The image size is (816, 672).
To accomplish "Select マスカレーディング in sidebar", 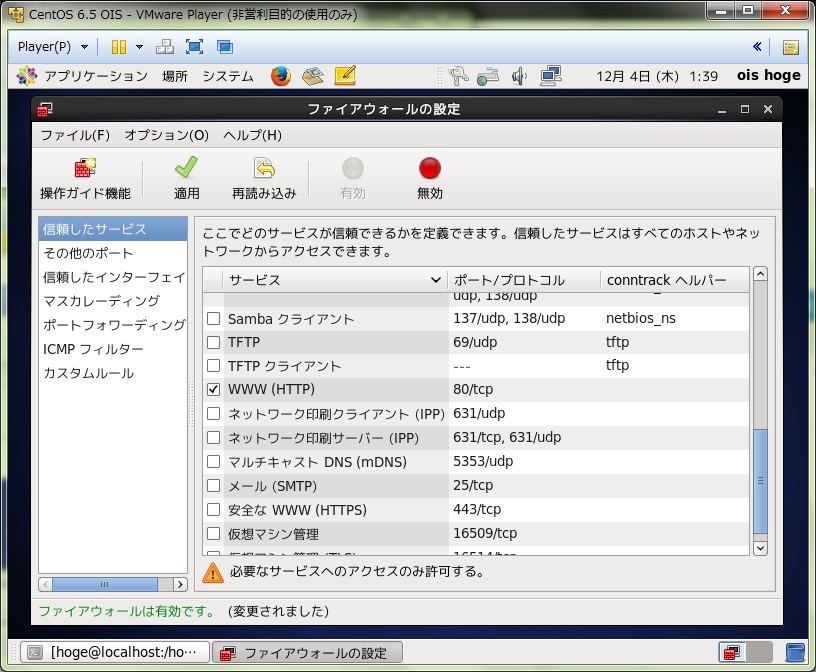I will [113, 301].
